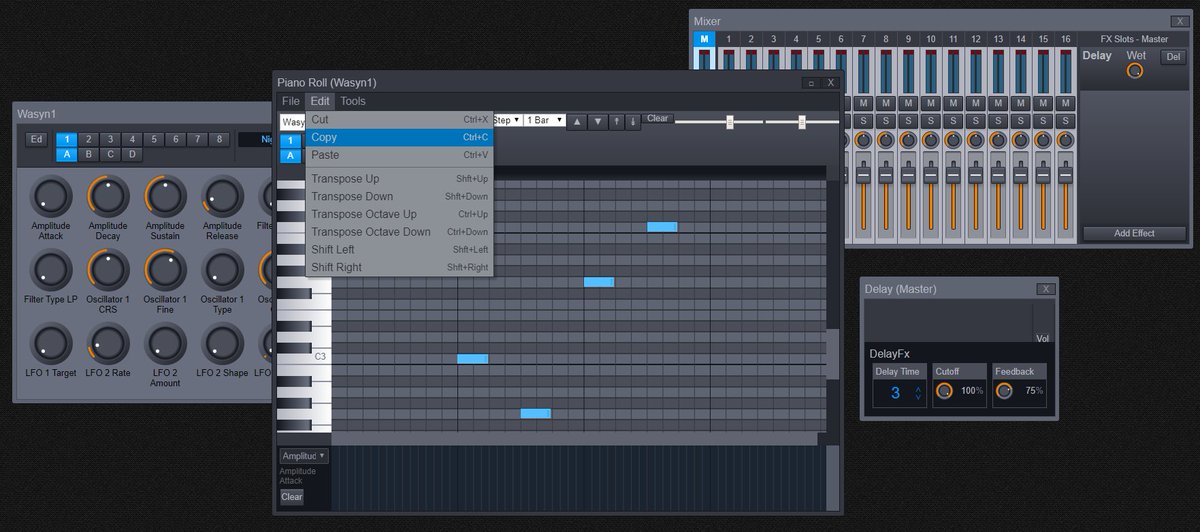Solo mixer channel 15

[x=1043, y=120]
